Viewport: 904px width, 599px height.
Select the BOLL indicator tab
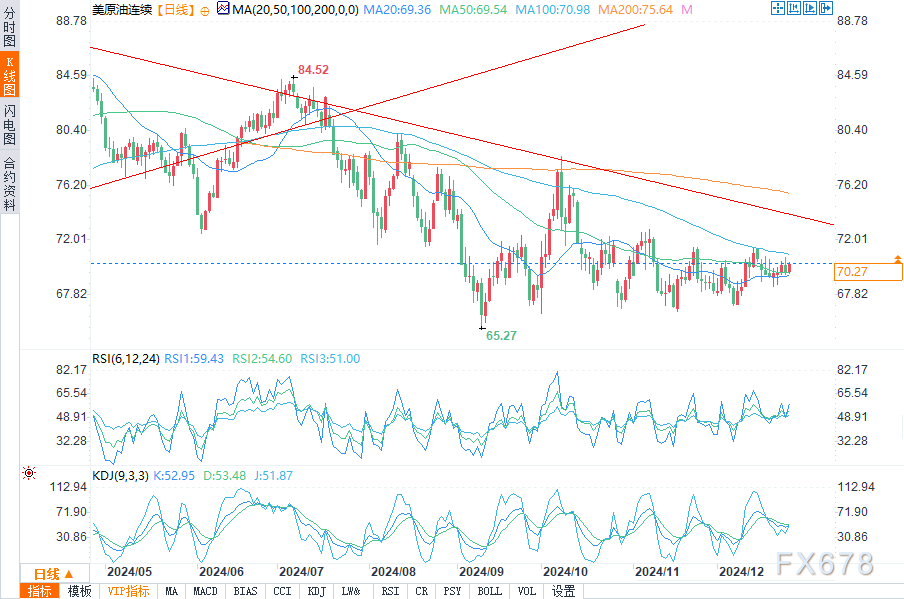(x=489, y=591)
